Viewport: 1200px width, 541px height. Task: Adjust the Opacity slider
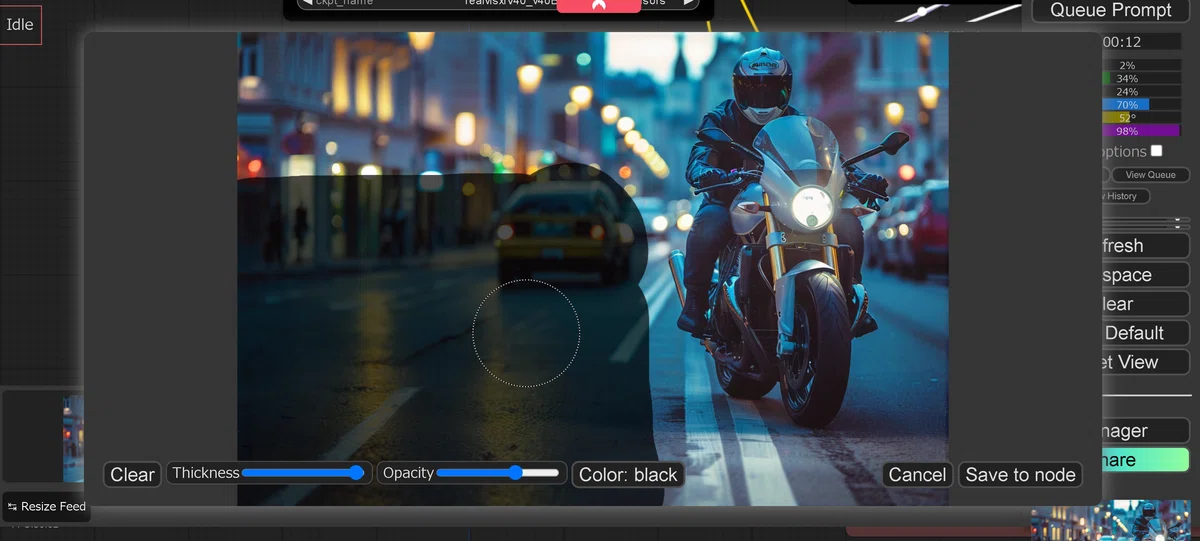498,473
